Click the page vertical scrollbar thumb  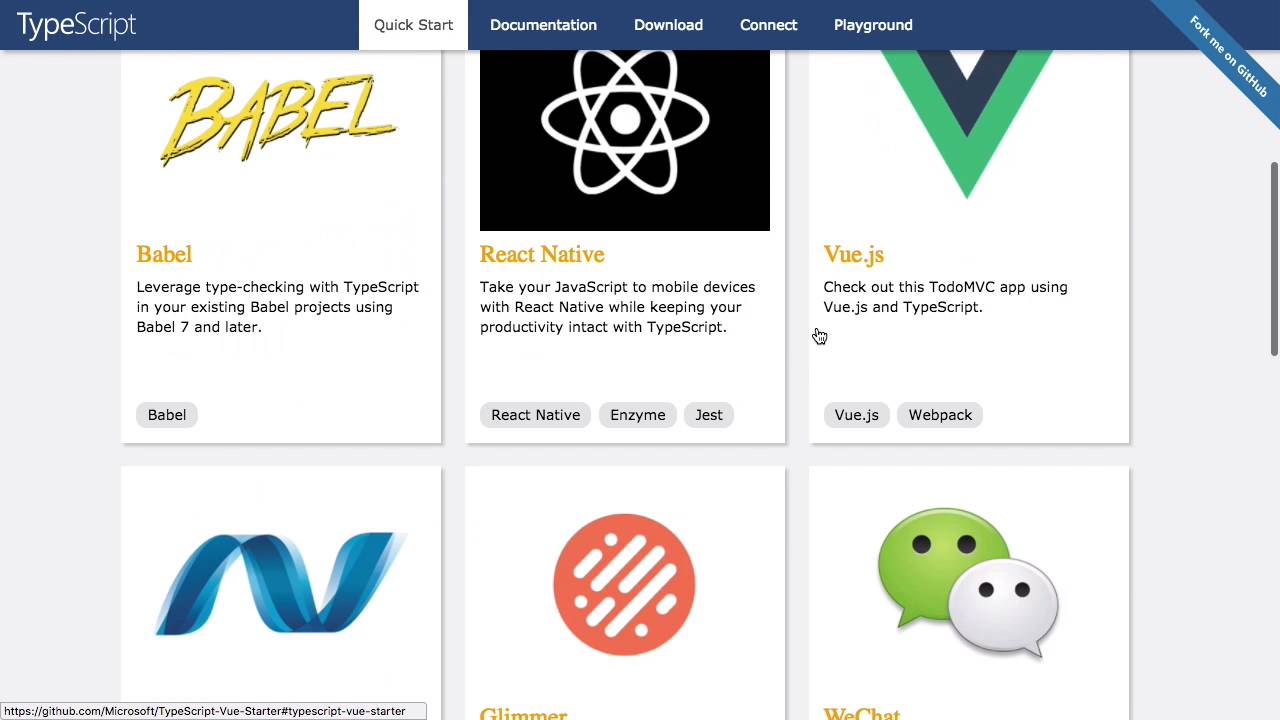pyautogui.click(x=1274, y=258)
